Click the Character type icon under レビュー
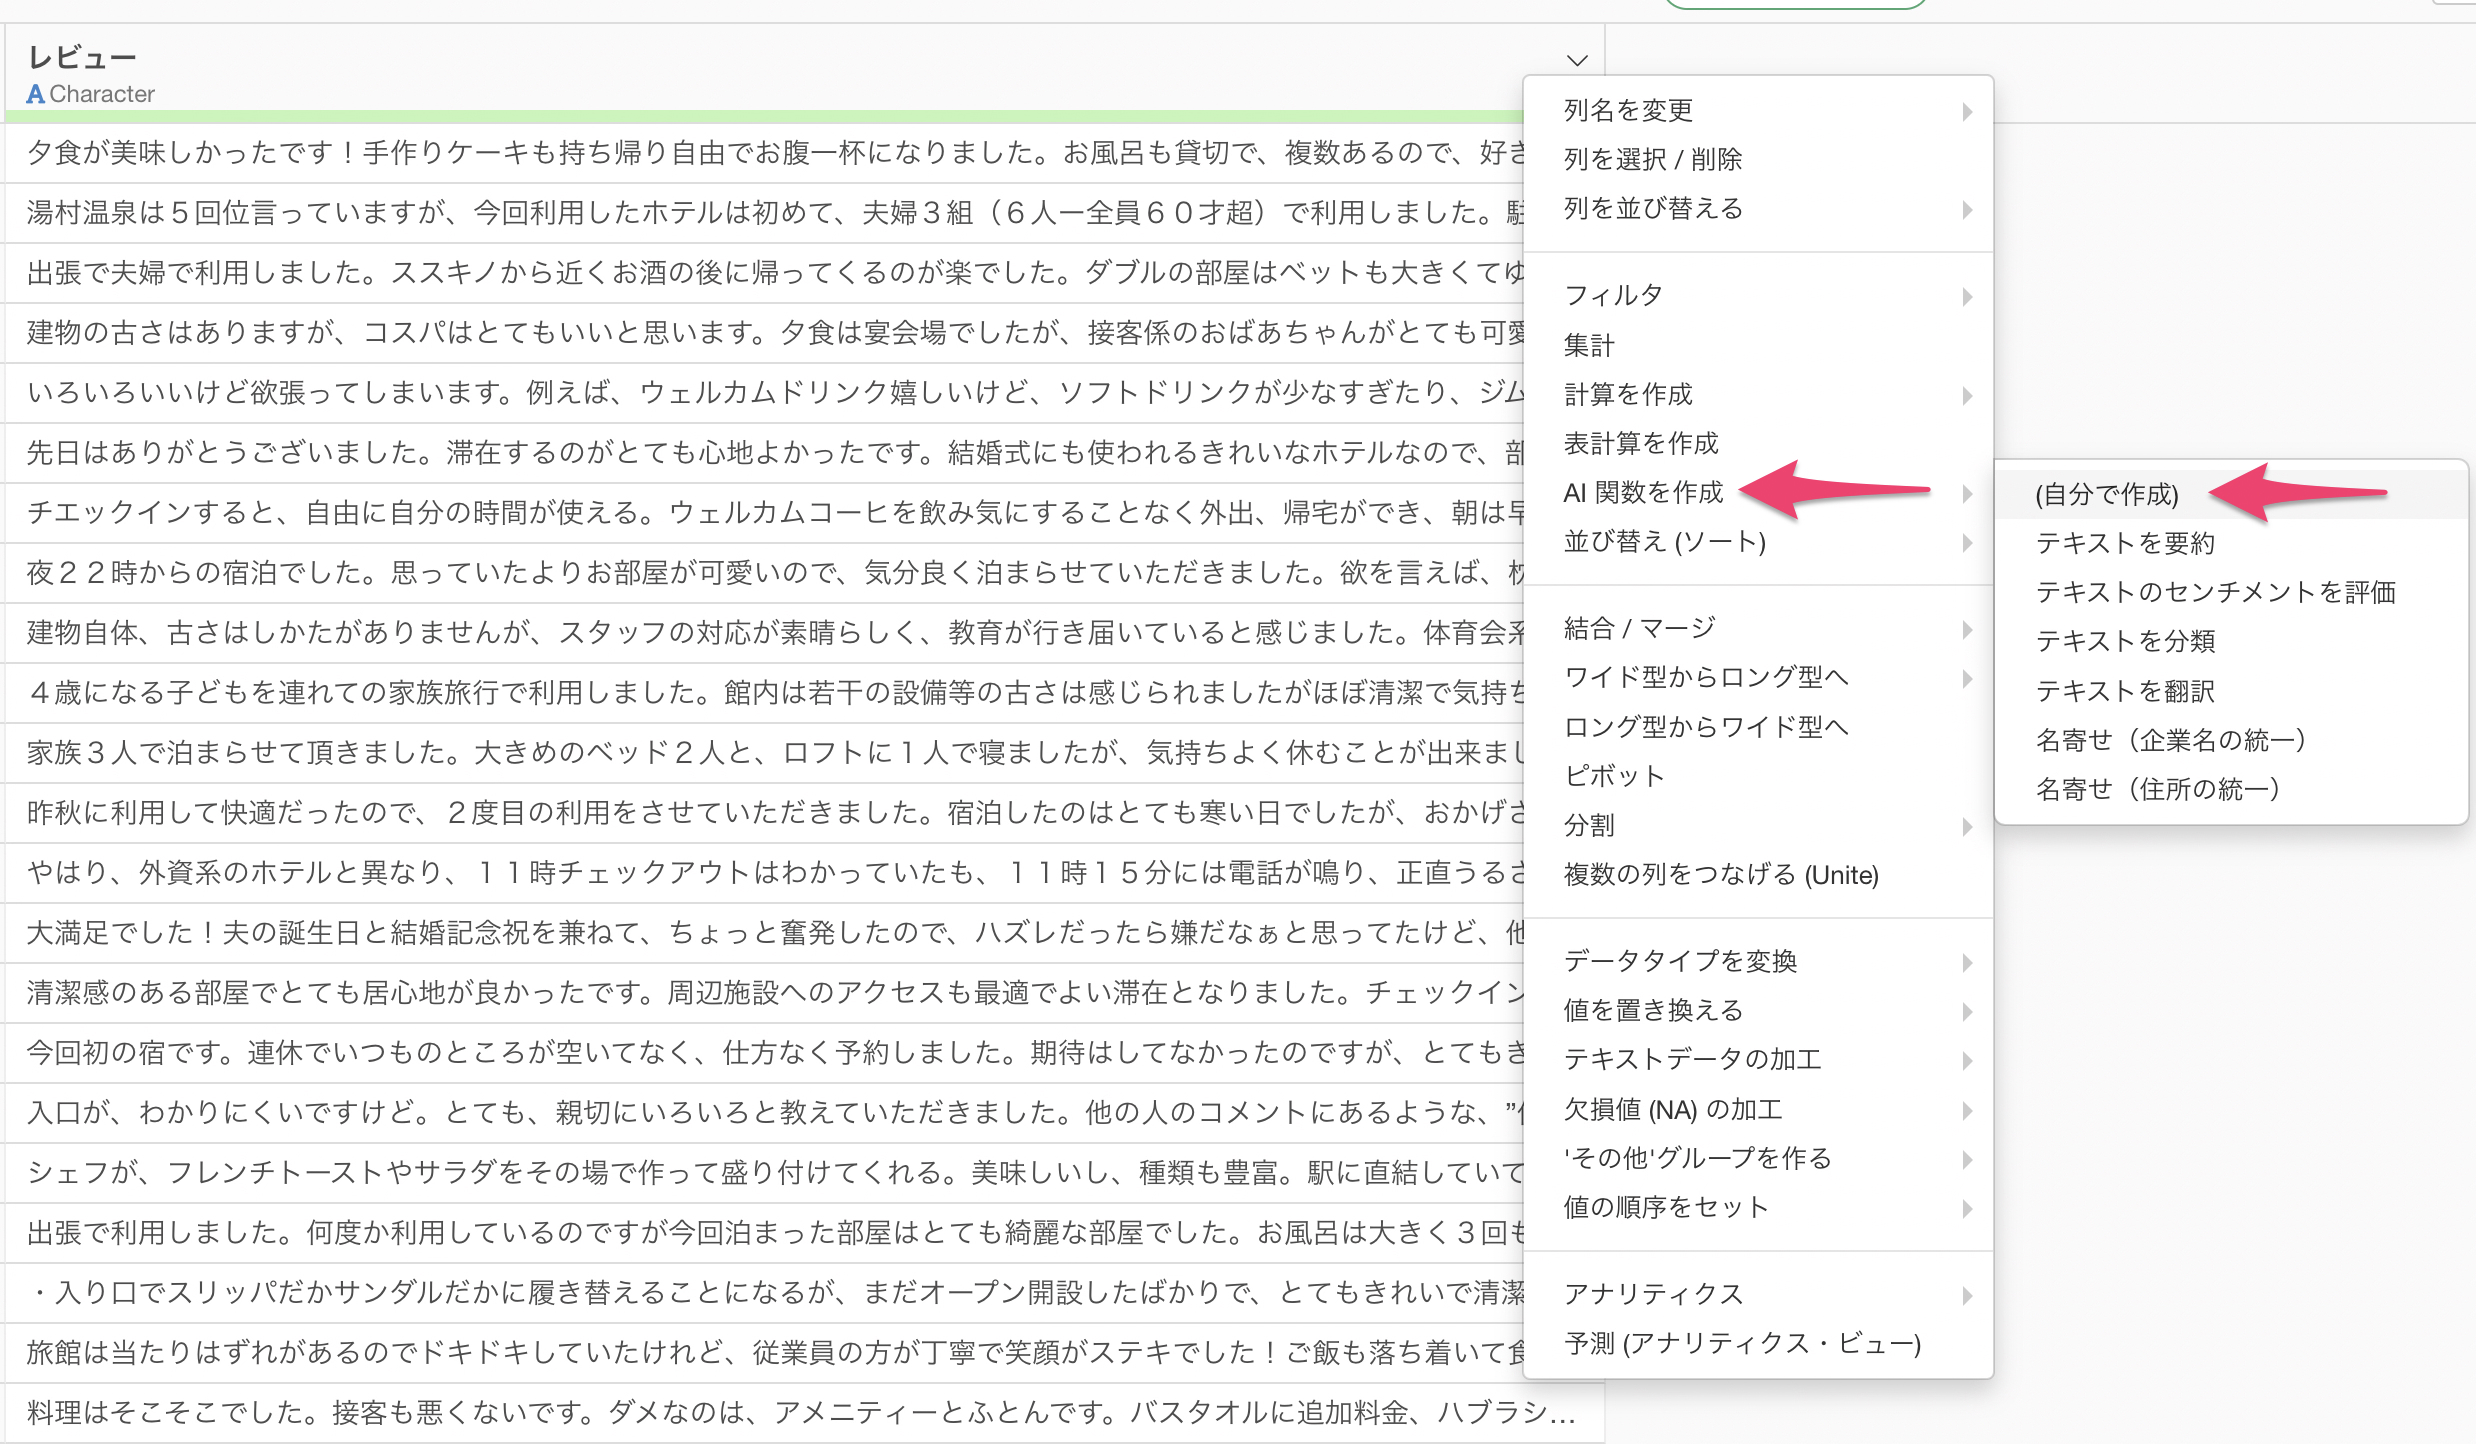 (36, 94)
